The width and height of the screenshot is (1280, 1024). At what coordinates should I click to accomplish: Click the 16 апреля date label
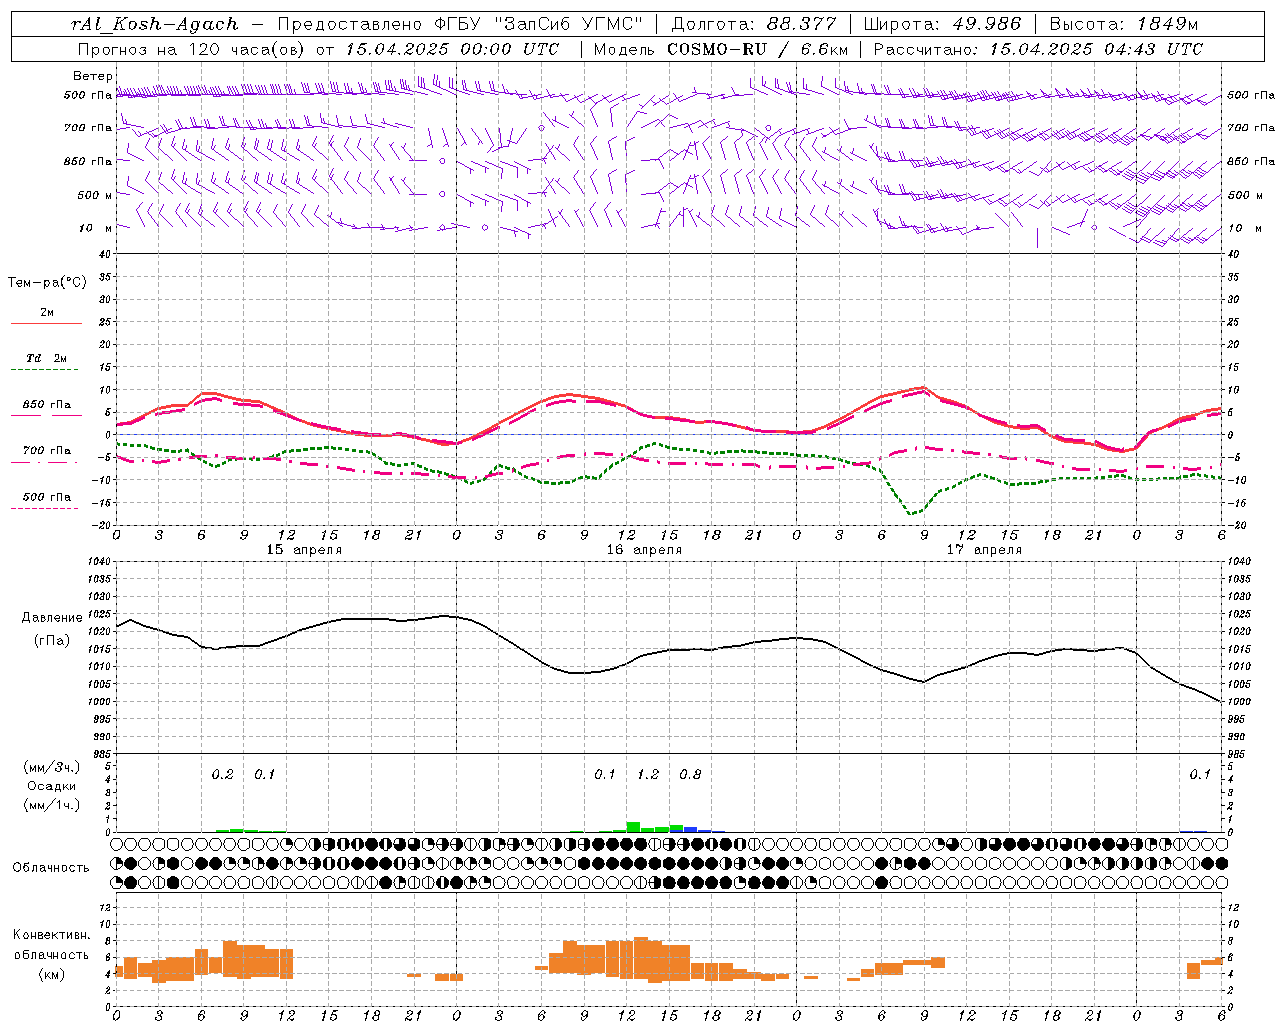coord(644,550)
